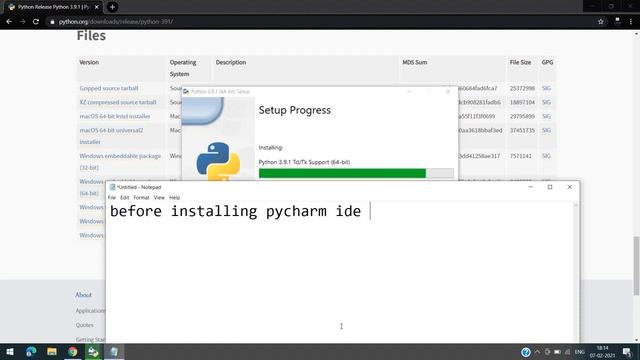Open the Windows Start menu
Image resolution: width=640 pixels, height=360 pixels.
[10, 352]
